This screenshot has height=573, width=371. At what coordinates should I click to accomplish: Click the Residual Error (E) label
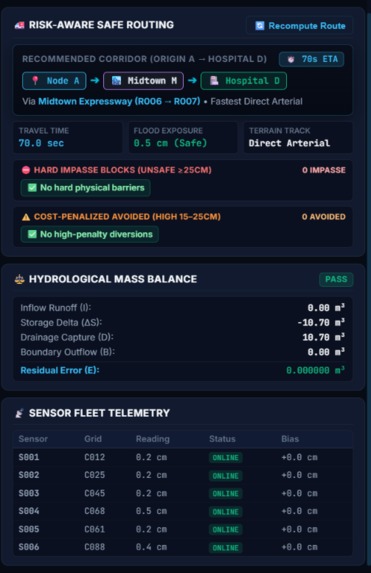pyautogui.click(x=60, y=370)
